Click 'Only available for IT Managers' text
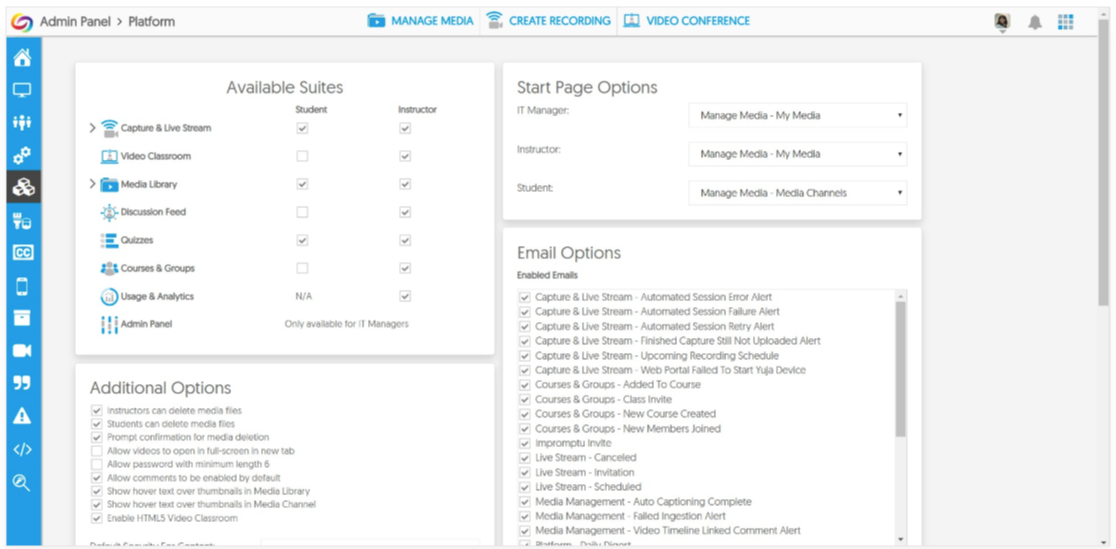The width and height of the screenshot is (1116, 549). click(x=347, y=324)
